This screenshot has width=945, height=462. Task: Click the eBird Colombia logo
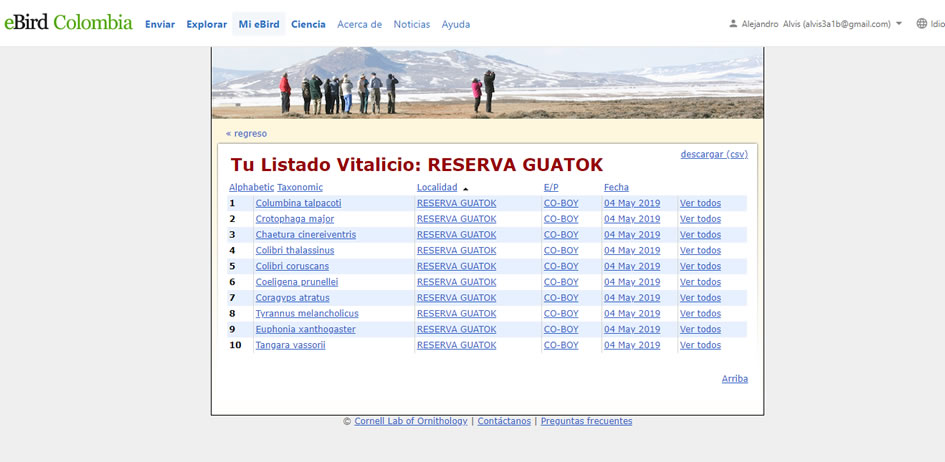(x=68, y=23)
